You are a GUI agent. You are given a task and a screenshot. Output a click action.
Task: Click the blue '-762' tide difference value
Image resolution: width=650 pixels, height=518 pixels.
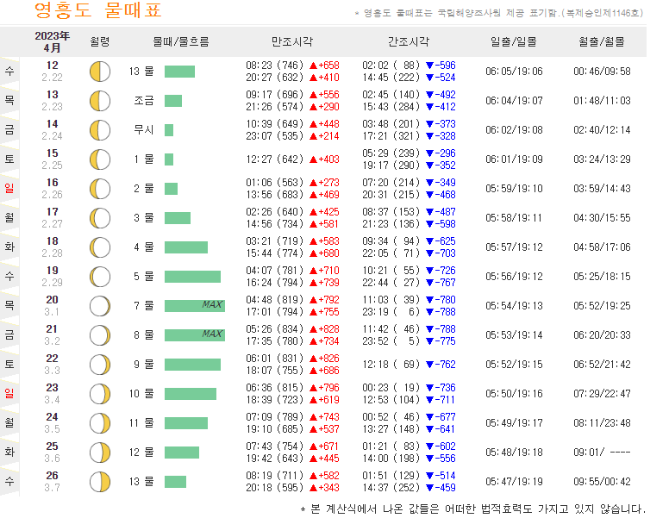pos(441,364)
